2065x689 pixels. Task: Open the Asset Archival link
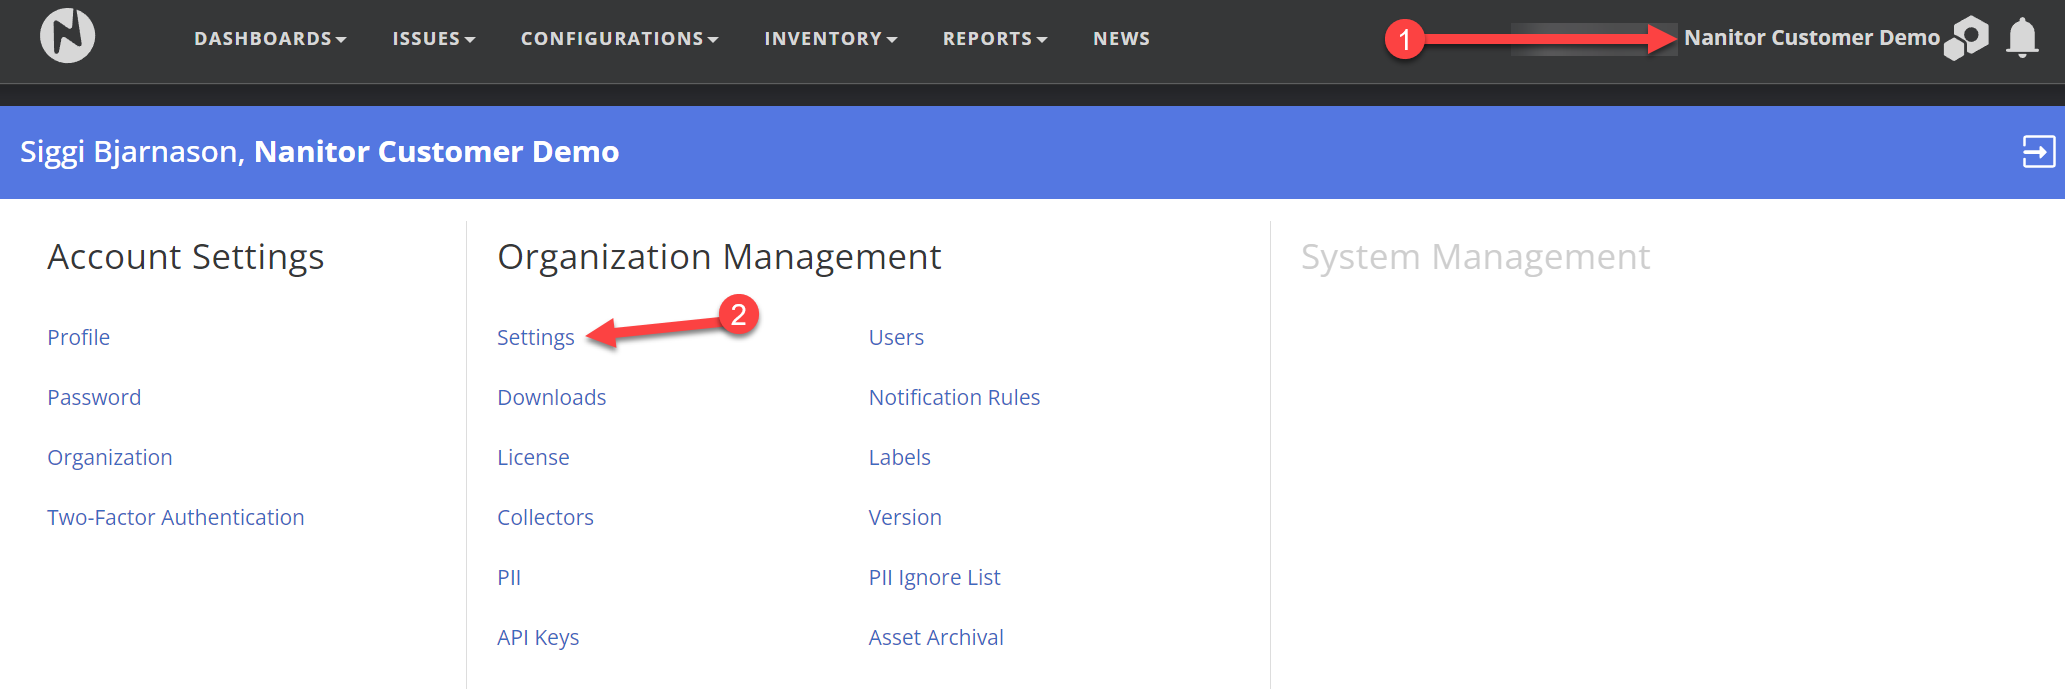[x=936, y=637]
